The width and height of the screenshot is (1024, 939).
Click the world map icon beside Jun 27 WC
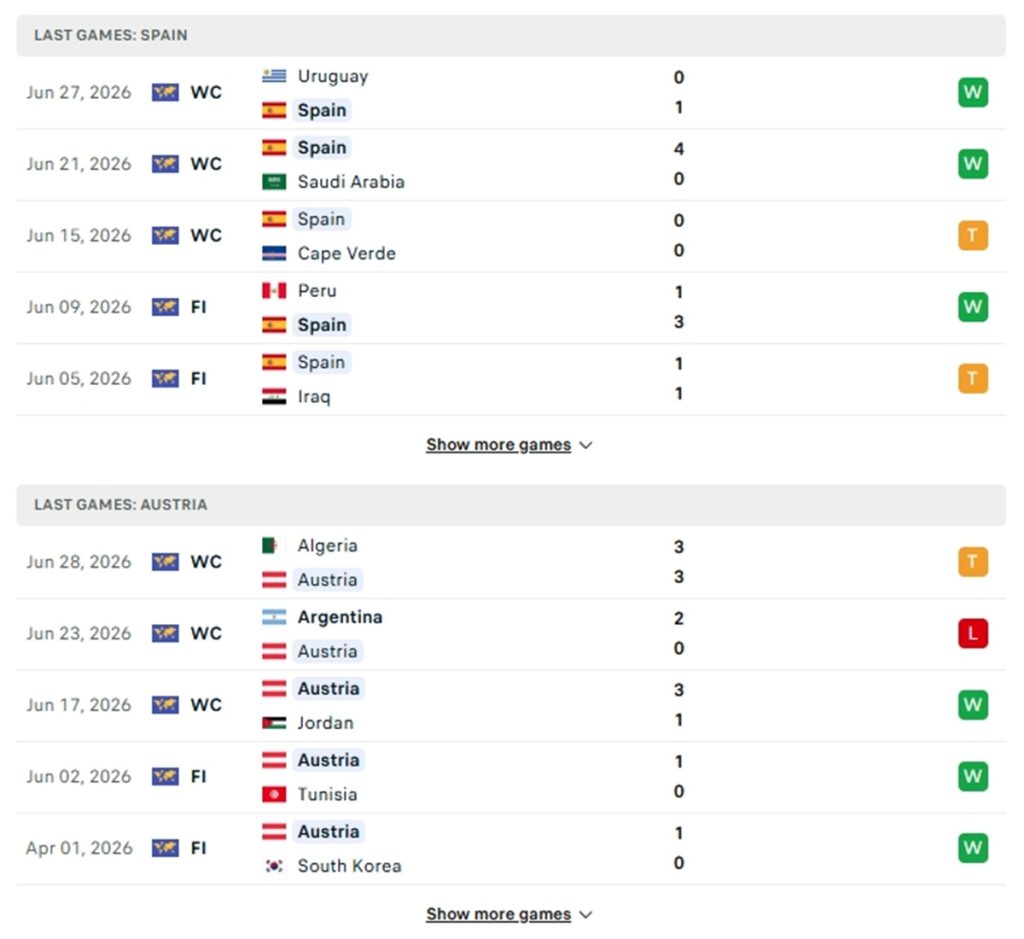click(165, 92)
